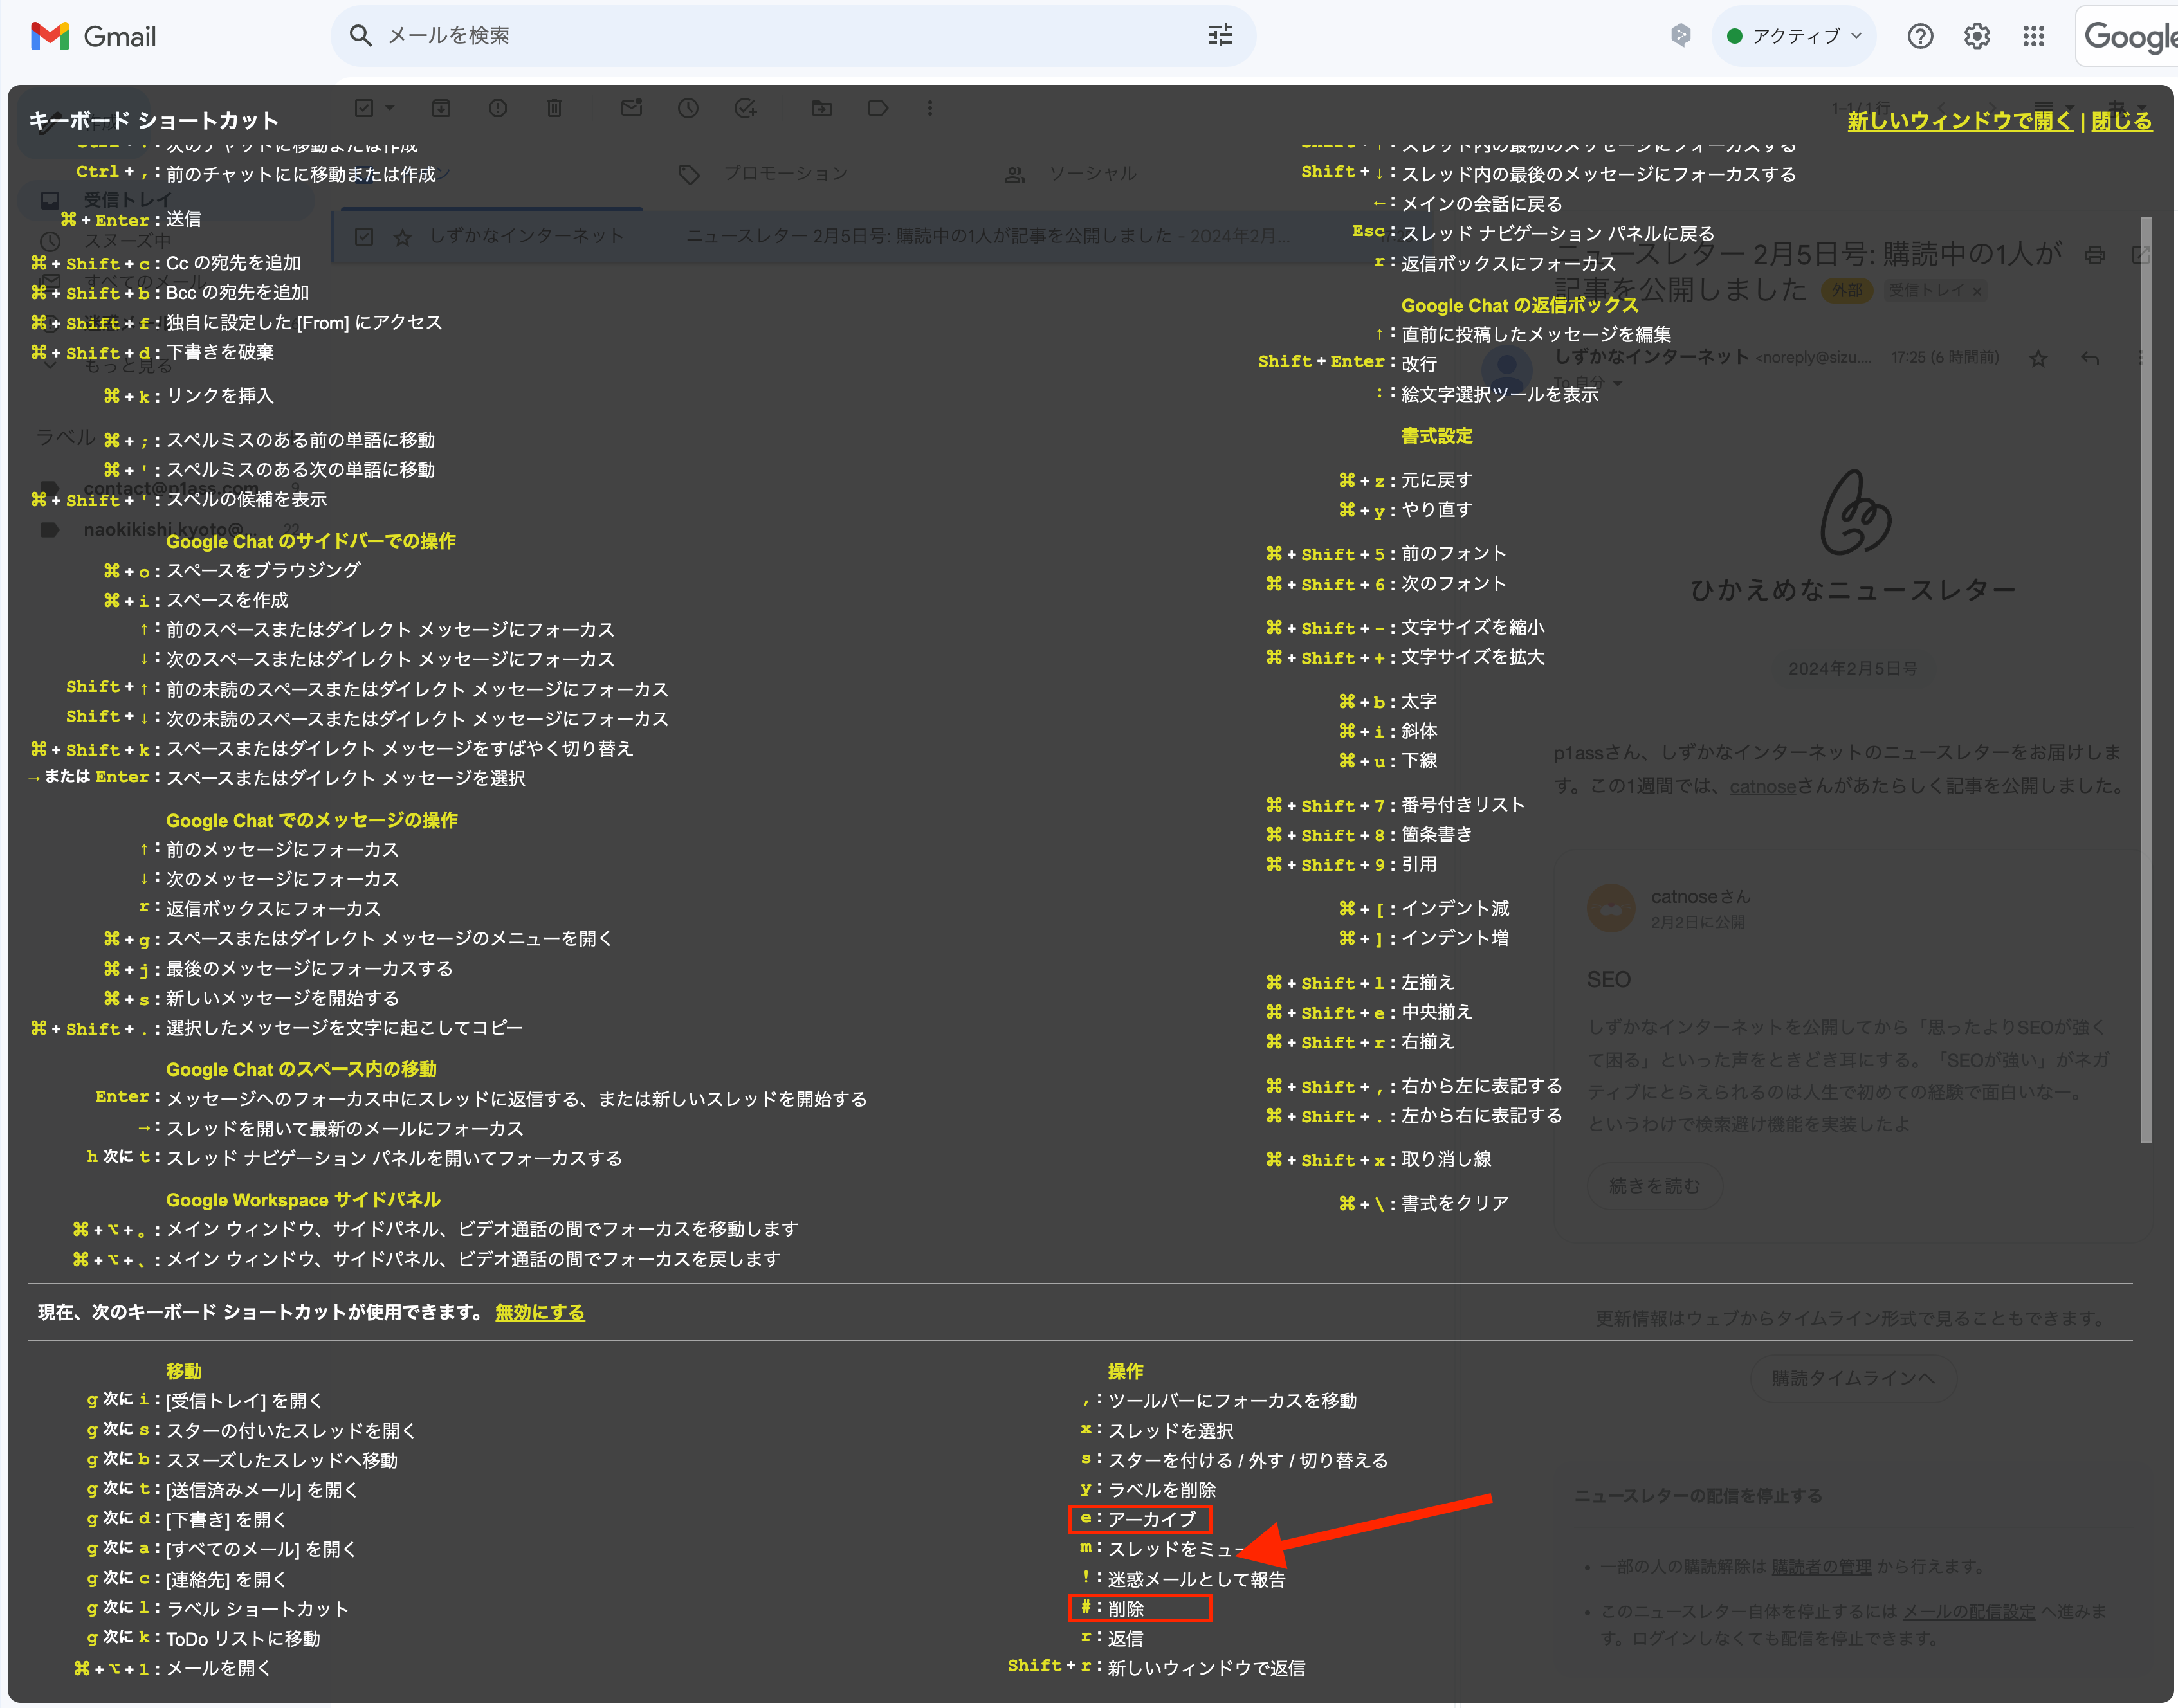Open the ソーシャル tab

pos(1092,172)
